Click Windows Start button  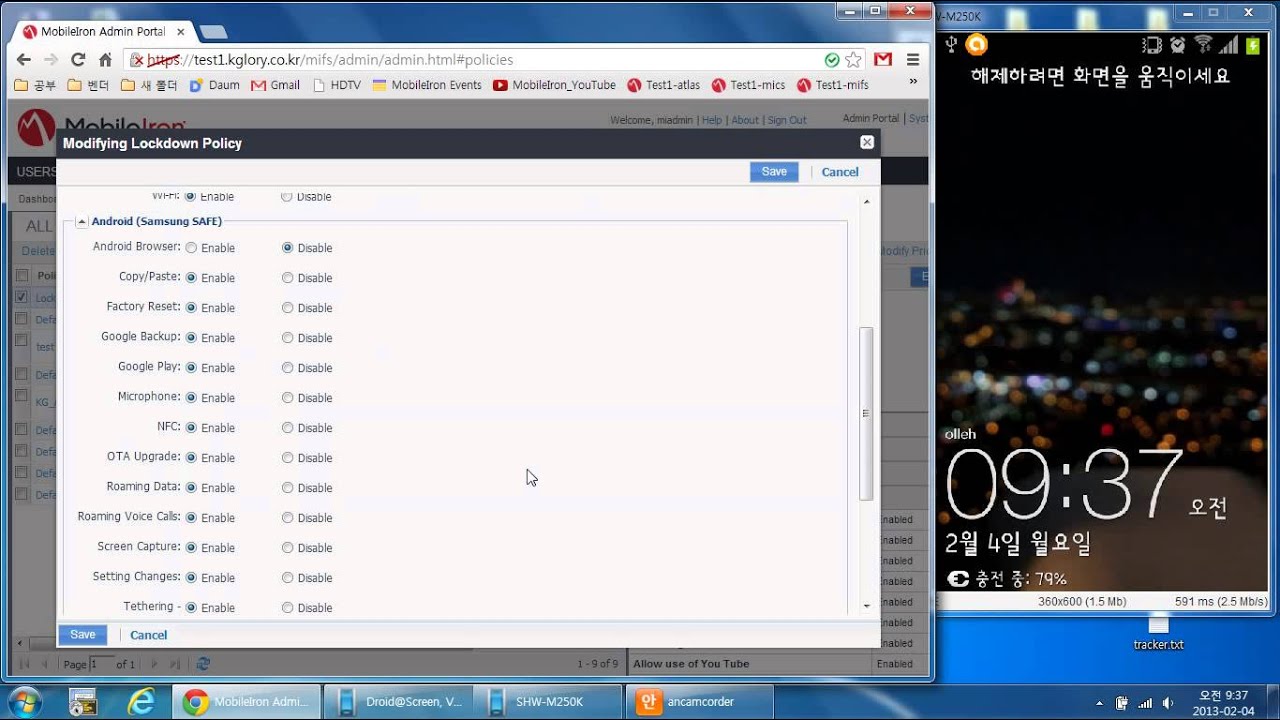26,702
